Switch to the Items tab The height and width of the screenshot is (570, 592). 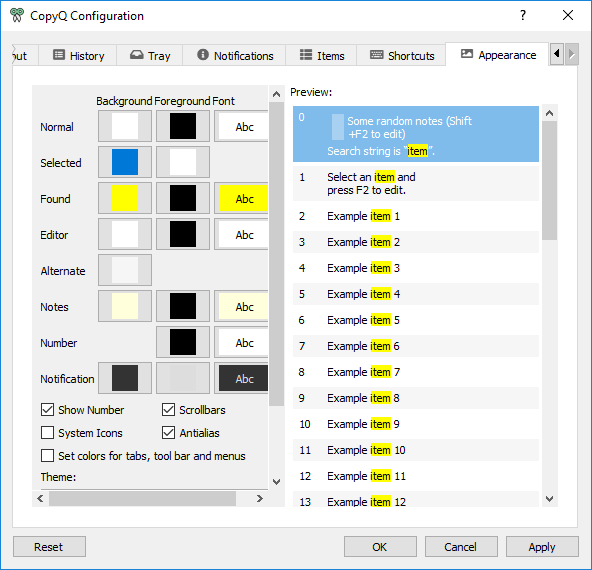click(x=321, y=55)
